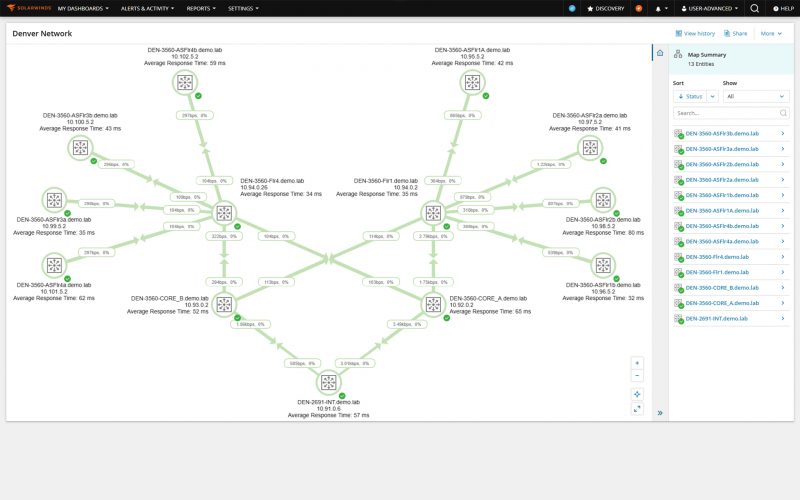Image resolution: width=800 pixels, height=500 pixels.
Task: Open DEN-3560-Flr1.demo.lab link in list
Action: click(717, 272)
